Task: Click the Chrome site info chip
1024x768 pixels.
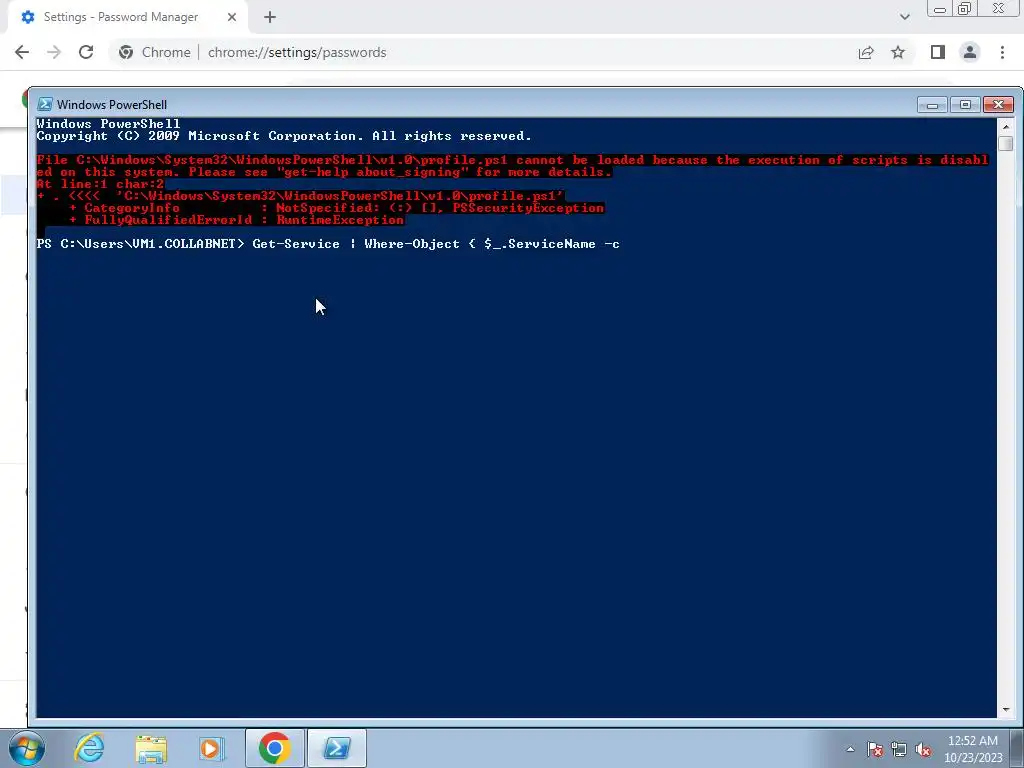Action: pos(155,52)
